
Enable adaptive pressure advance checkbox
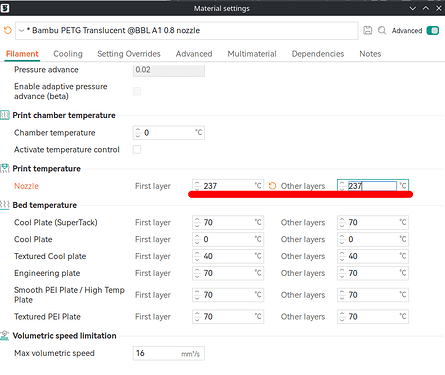pyautogui.click(x=137, y=91)
